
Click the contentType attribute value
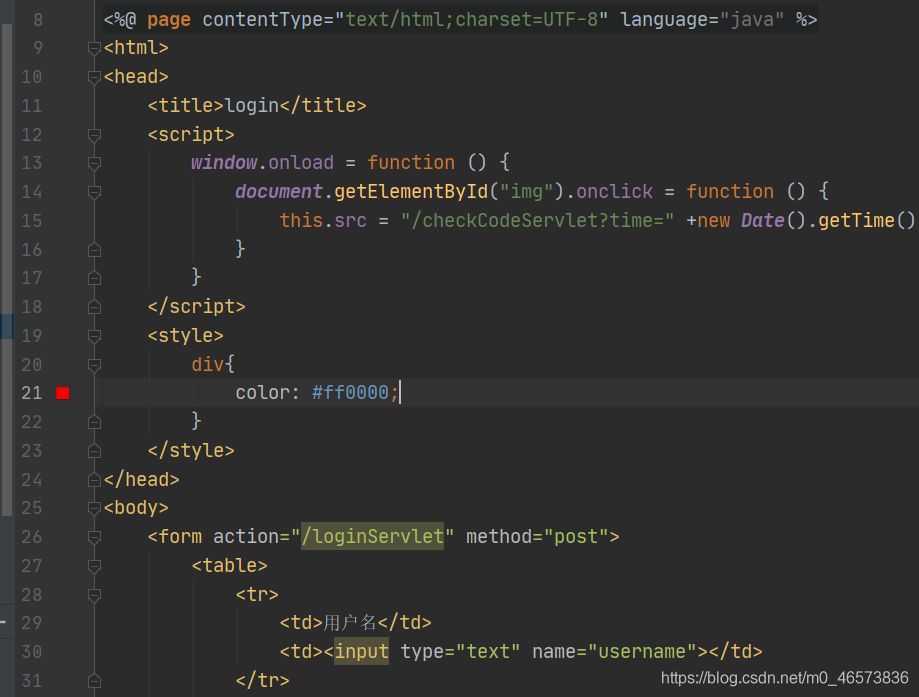pyautogui.click(x=471, y=20)
